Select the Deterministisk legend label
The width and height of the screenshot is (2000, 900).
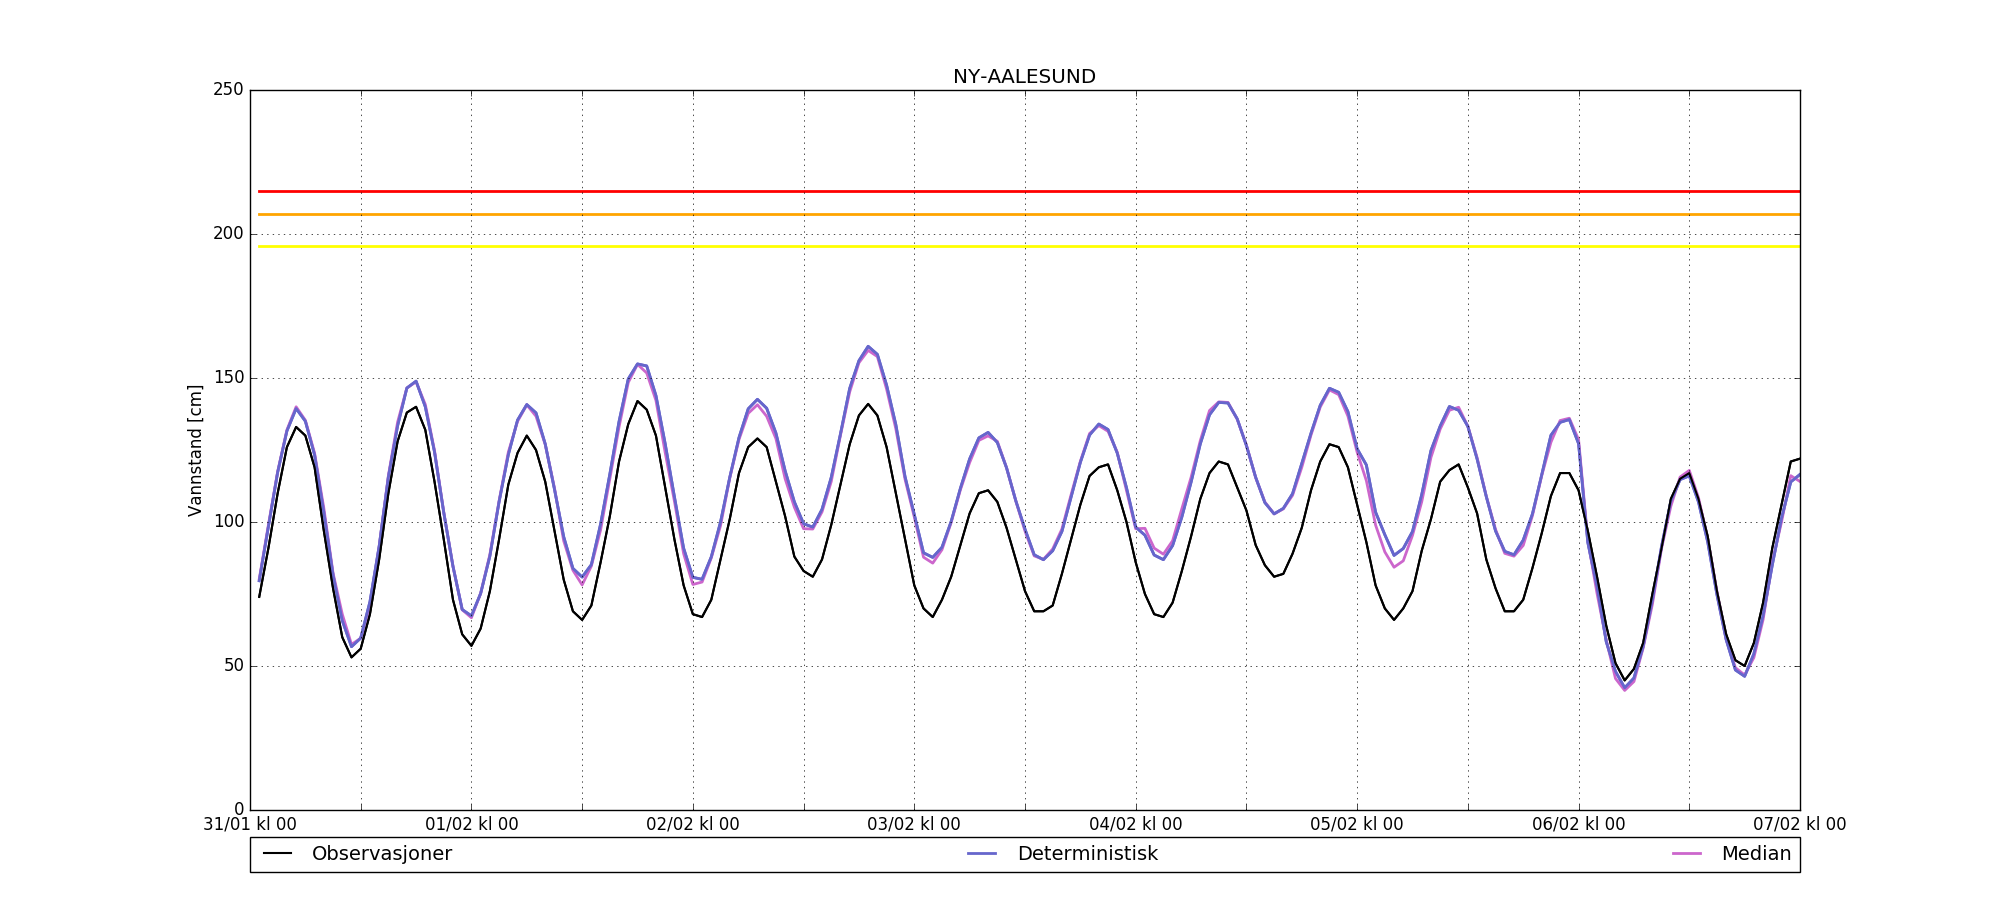(x=1087, y=854)
